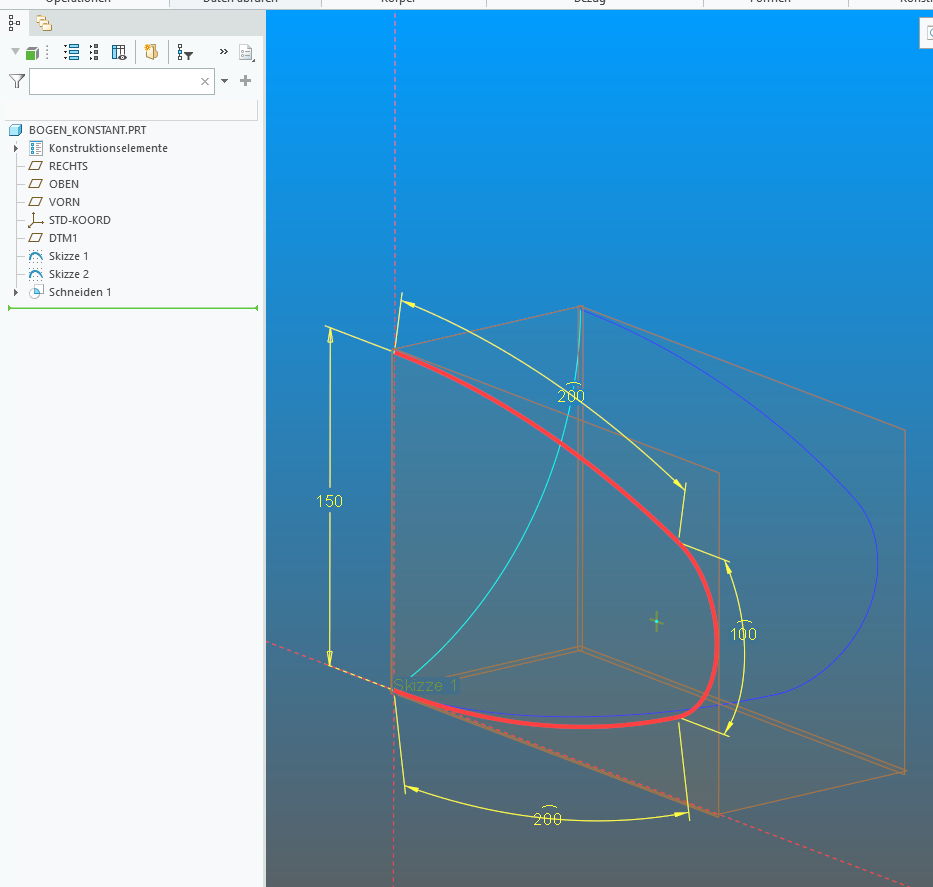This screenshot has width=933, height=887.
Task: Click the funnel filter icon beside the search field
Action: tap(17, 81)
